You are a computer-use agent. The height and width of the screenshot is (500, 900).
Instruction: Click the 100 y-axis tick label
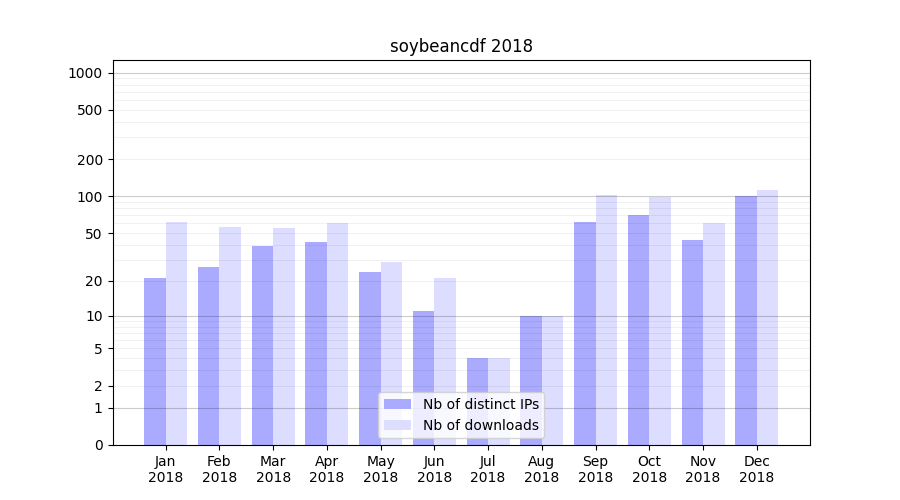click(x=89, y=197)
